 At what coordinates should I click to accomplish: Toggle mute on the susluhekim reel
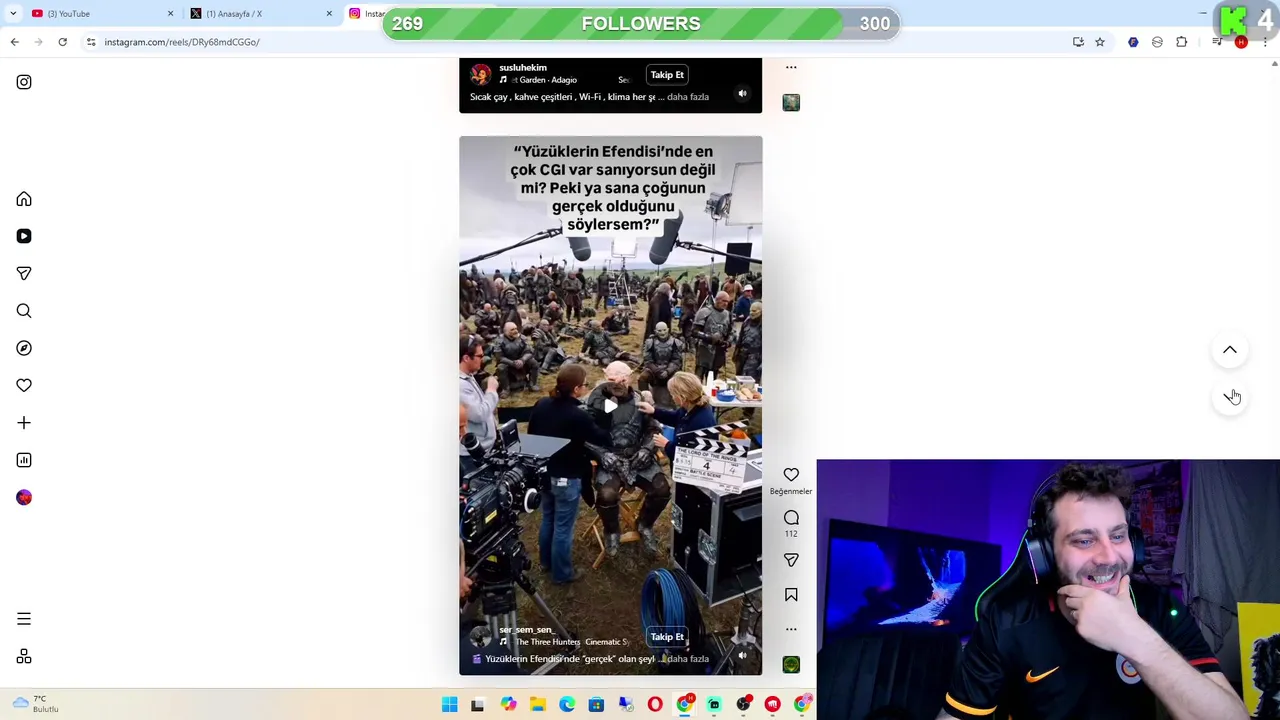pos(742,94)
